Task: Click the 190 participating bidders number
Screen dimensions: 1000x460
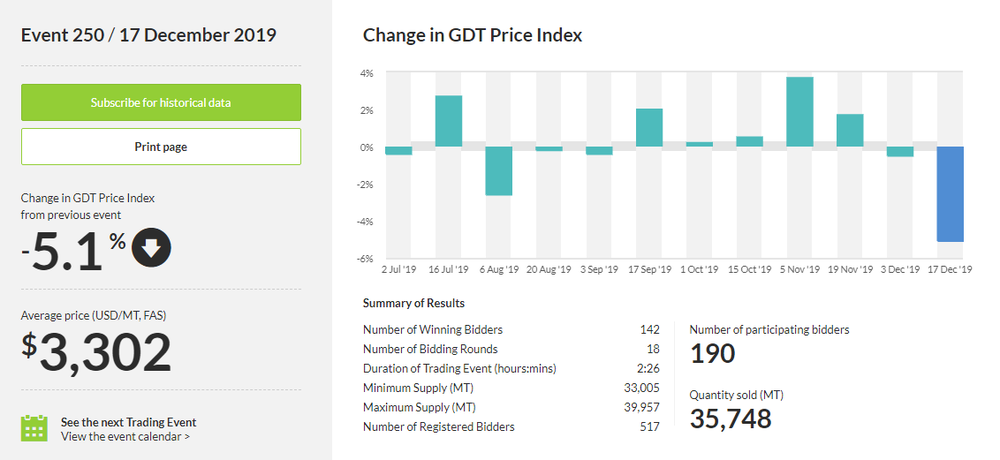Action: [713, 353]
